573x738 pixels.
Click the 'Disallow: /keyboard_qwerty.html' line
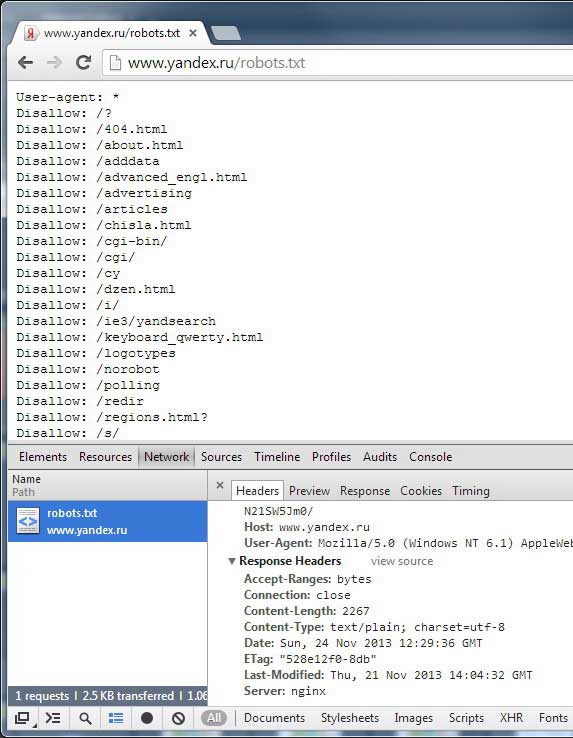tap(140, 337)
